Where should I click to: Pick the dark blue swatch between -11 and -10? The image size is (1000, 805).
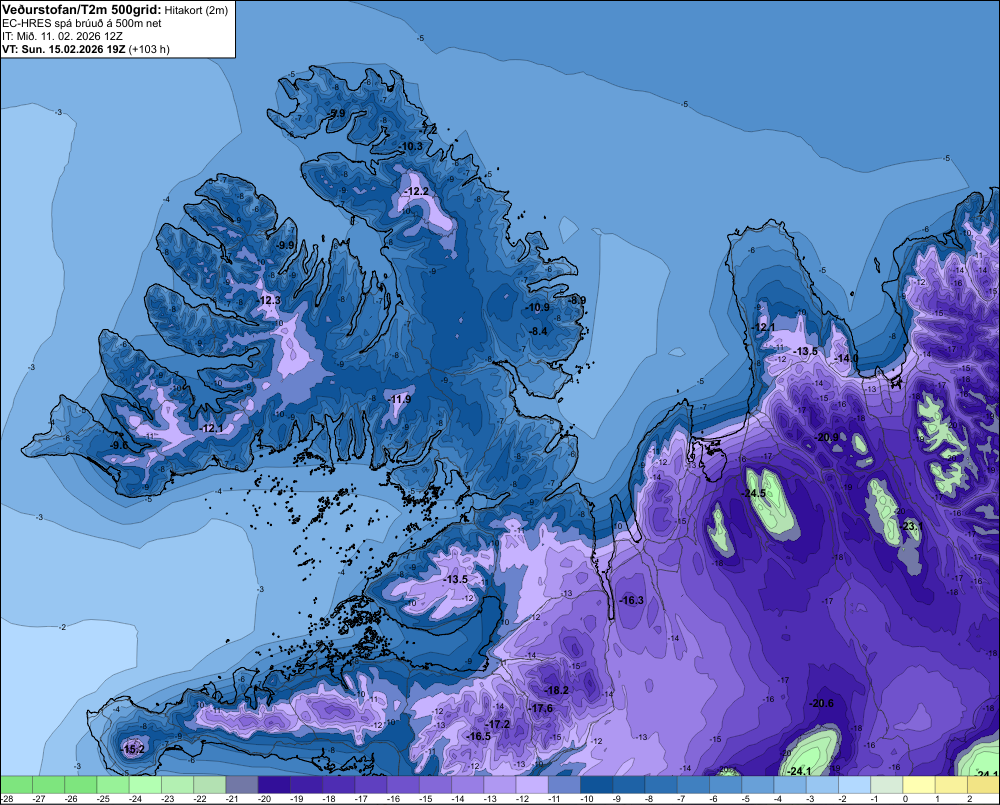pos(564,785)
